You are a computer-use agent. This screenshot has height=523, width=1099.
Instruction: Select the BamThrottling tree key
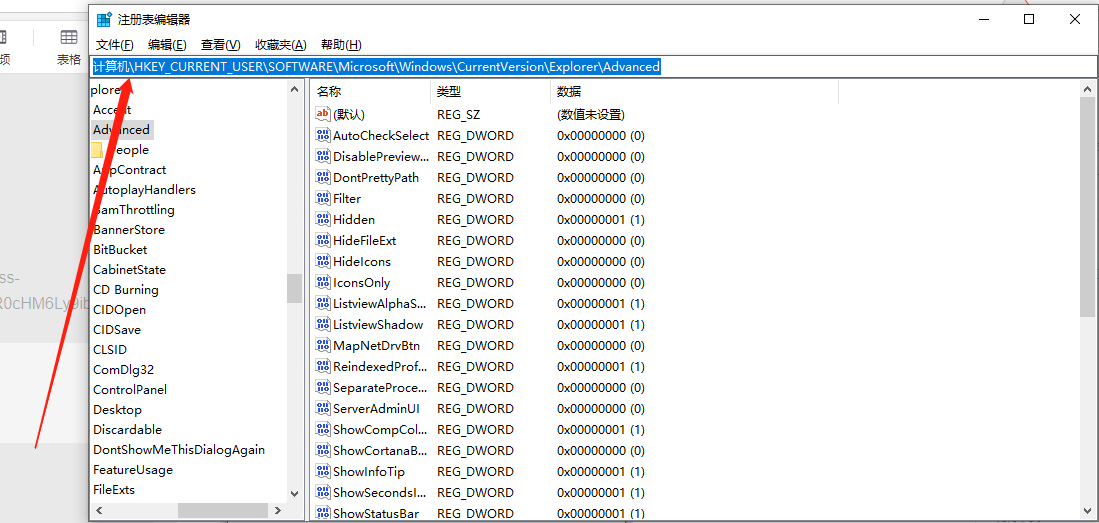click(x=134, y=210)
